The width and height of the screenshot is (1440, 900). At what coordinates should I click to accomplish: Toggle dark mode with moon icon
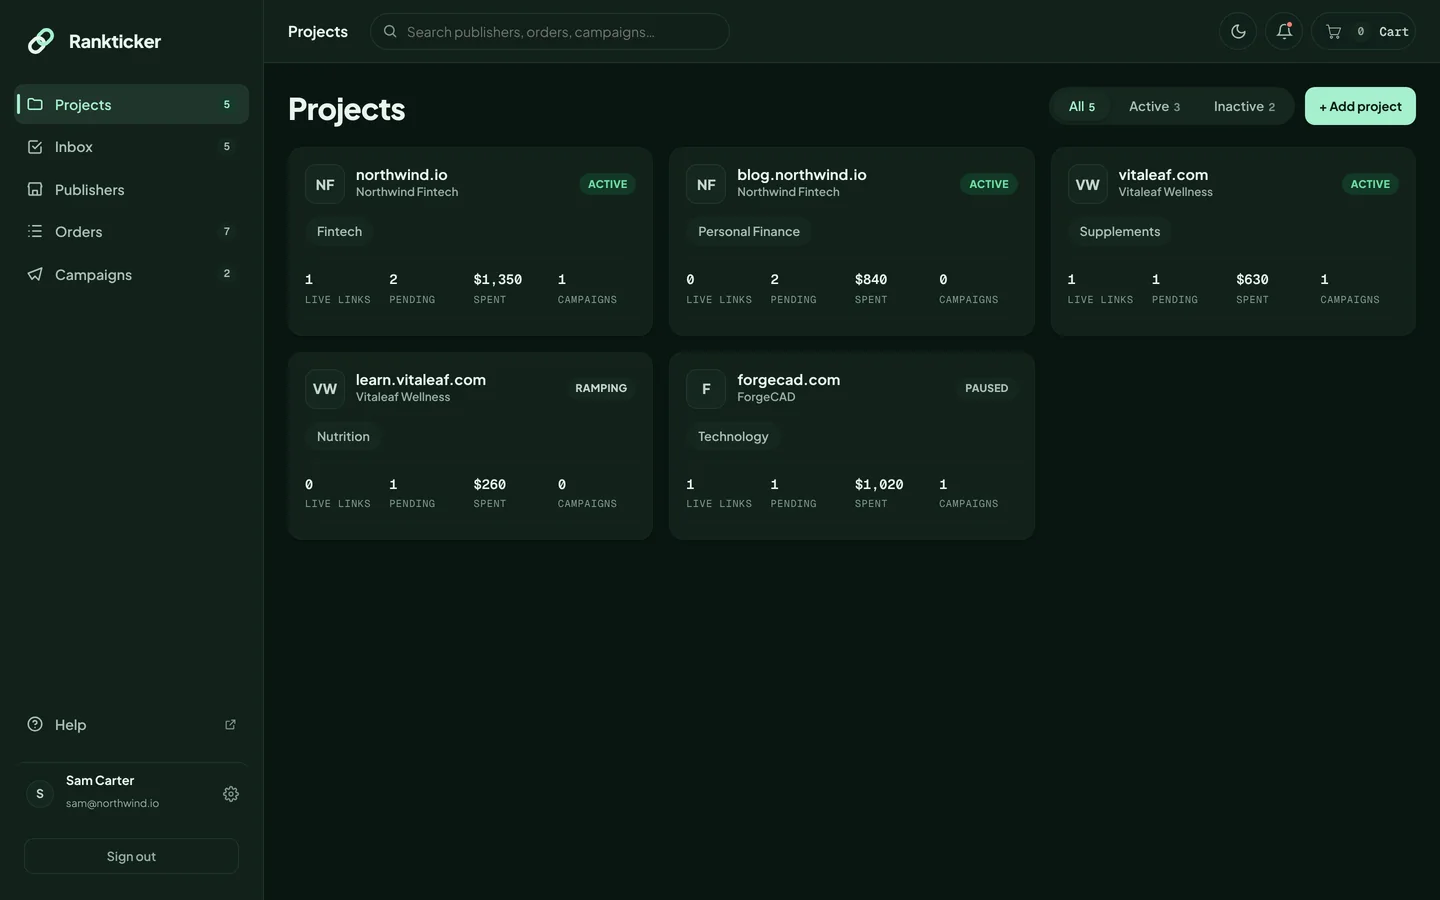[x=1238, y=31]
